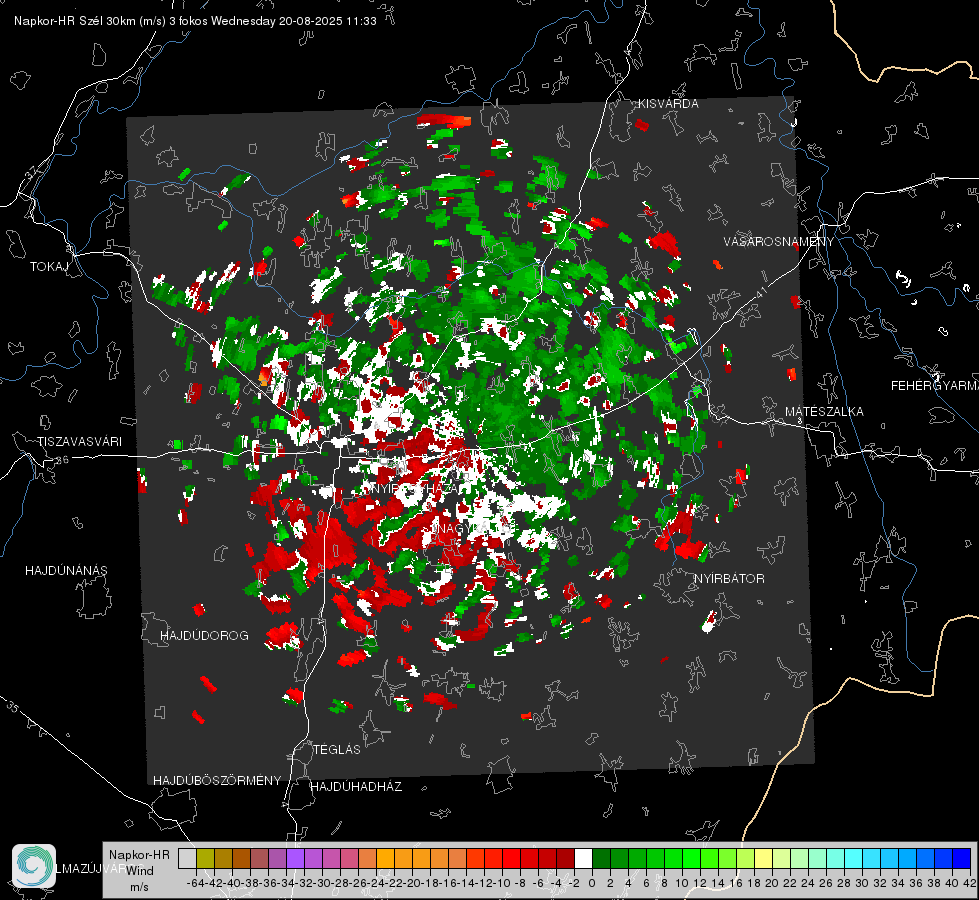Click the road number 36 marker
Viewport: 979px width, 900px height.
tap(62, 460)
